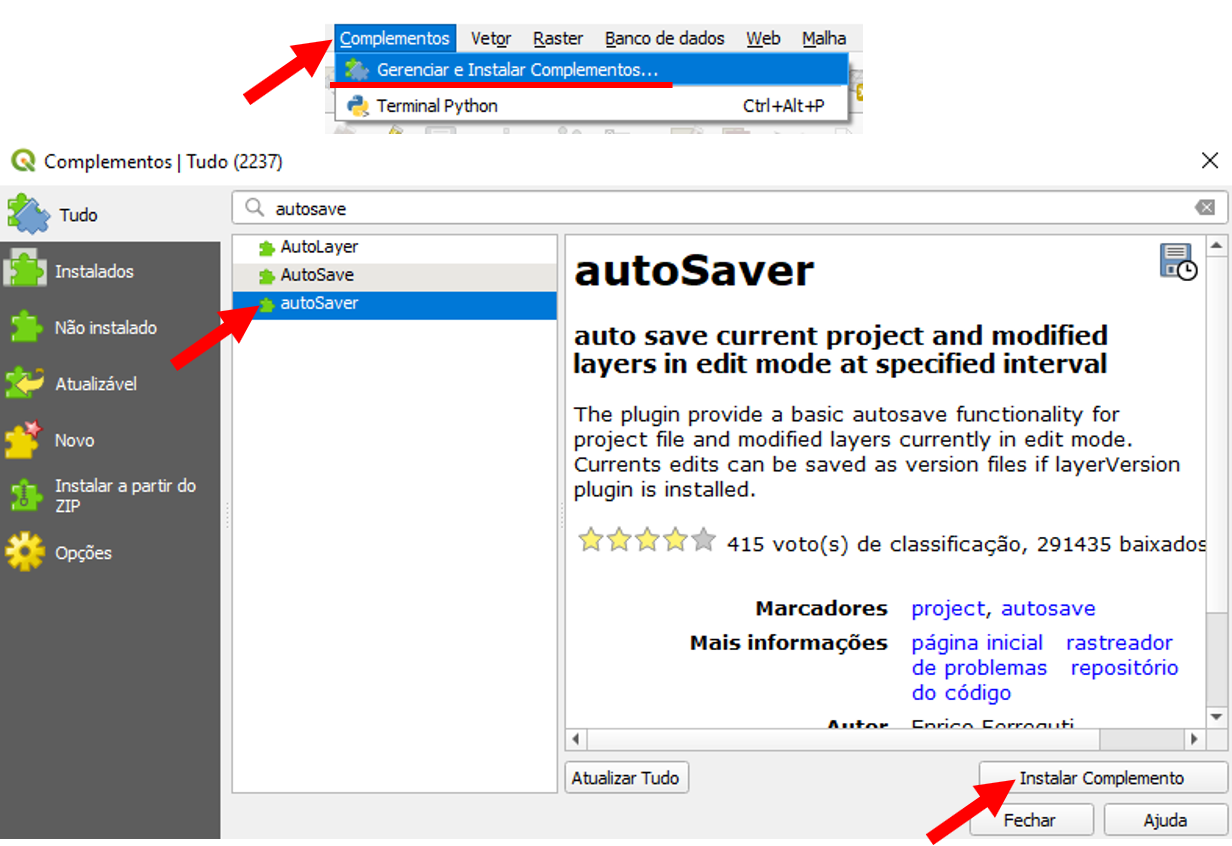Open Instalar a partir do ZIP icon
1232x846 pixels.
[x=25, y=495]
